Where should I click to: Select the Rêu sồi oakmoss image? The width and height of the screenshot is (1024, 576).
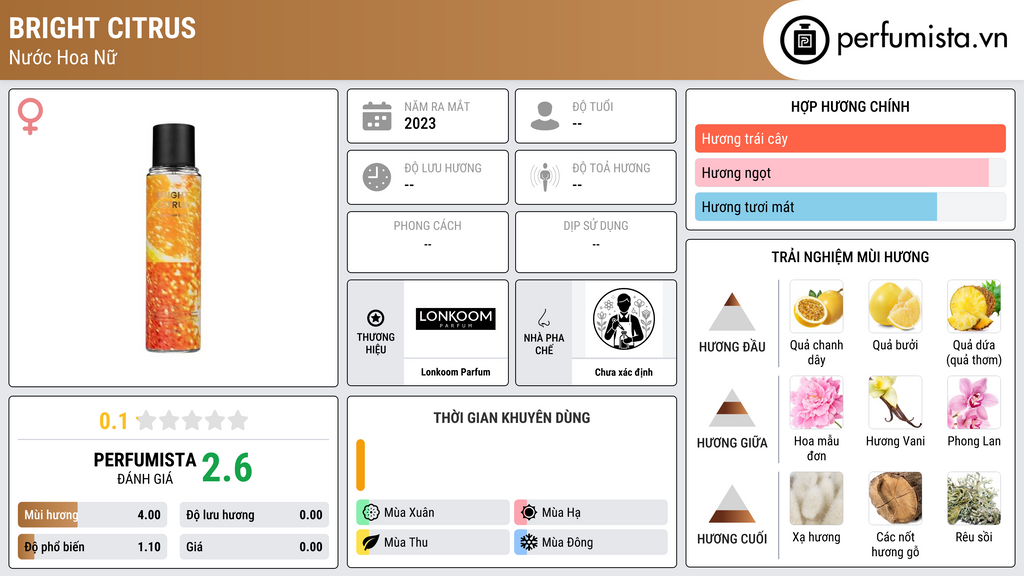[x=974, y=498]
